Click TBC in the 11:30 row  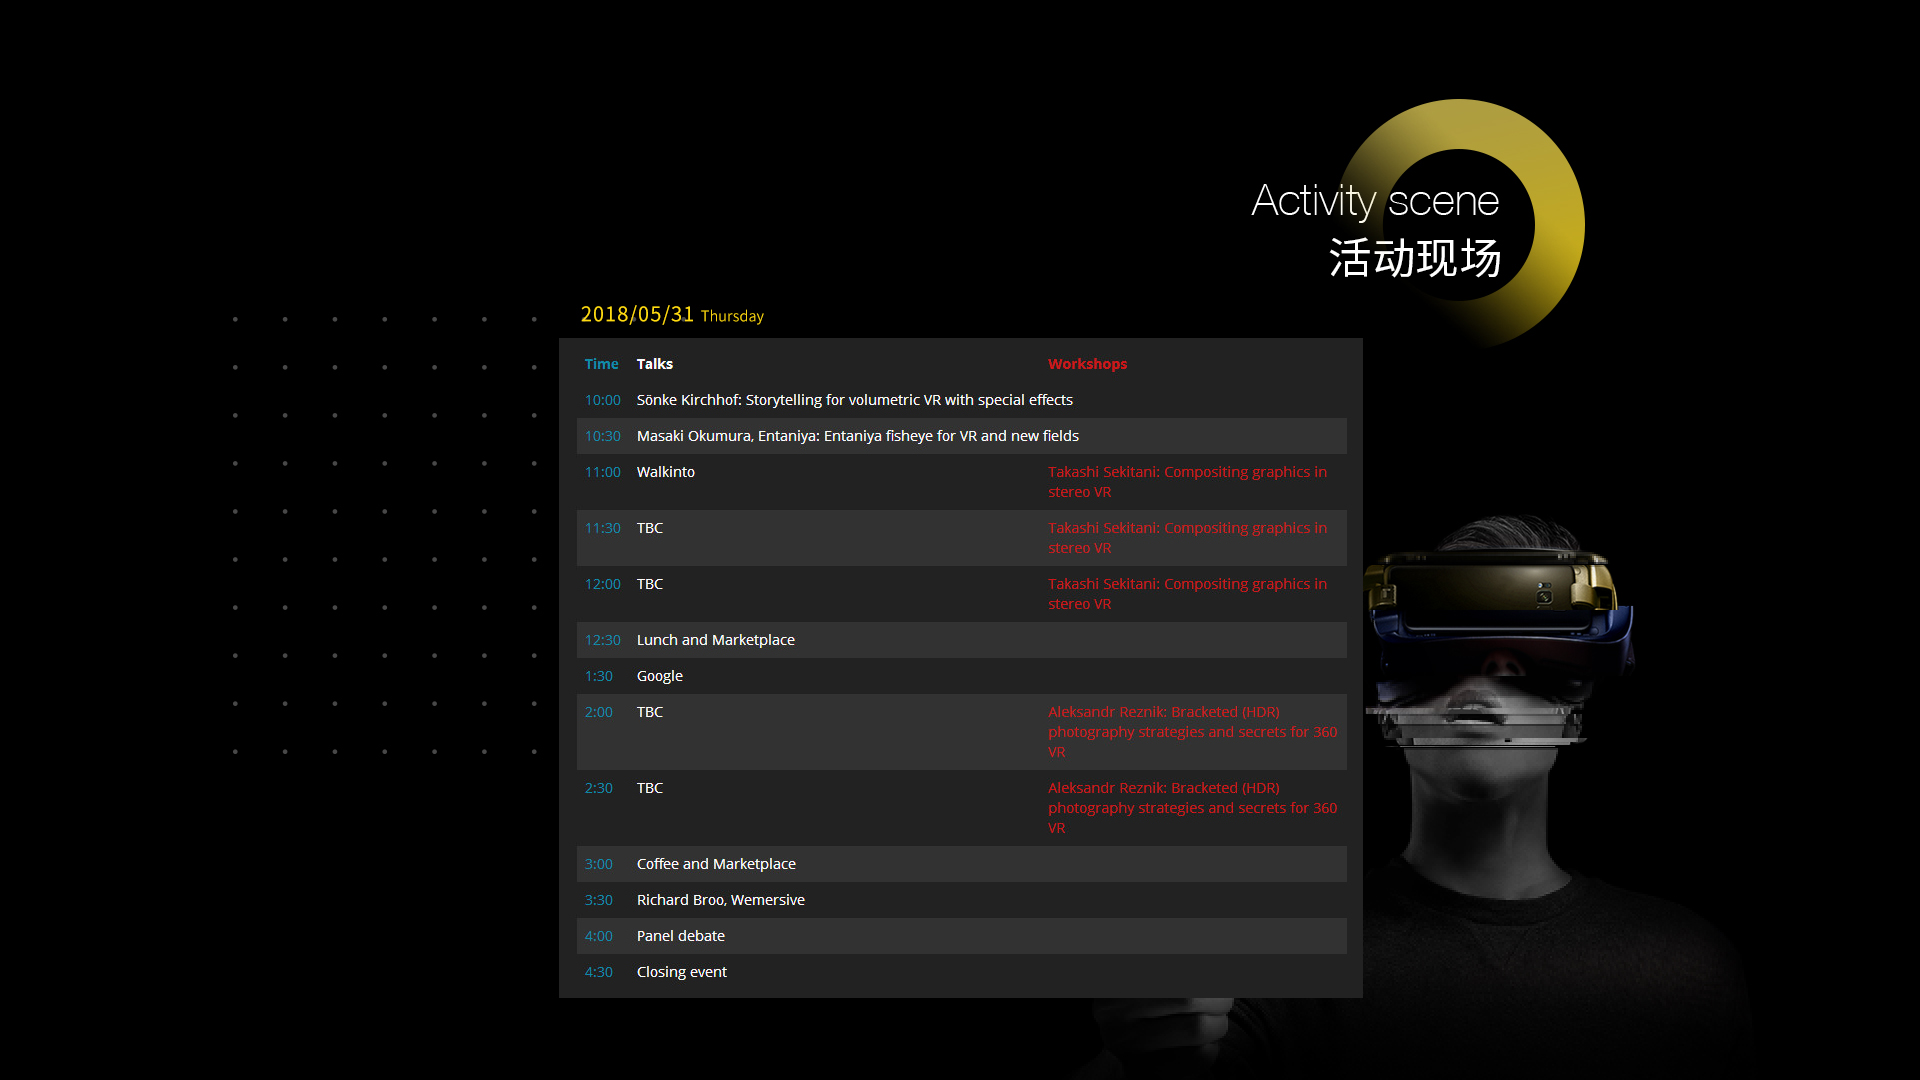[650, 528]
